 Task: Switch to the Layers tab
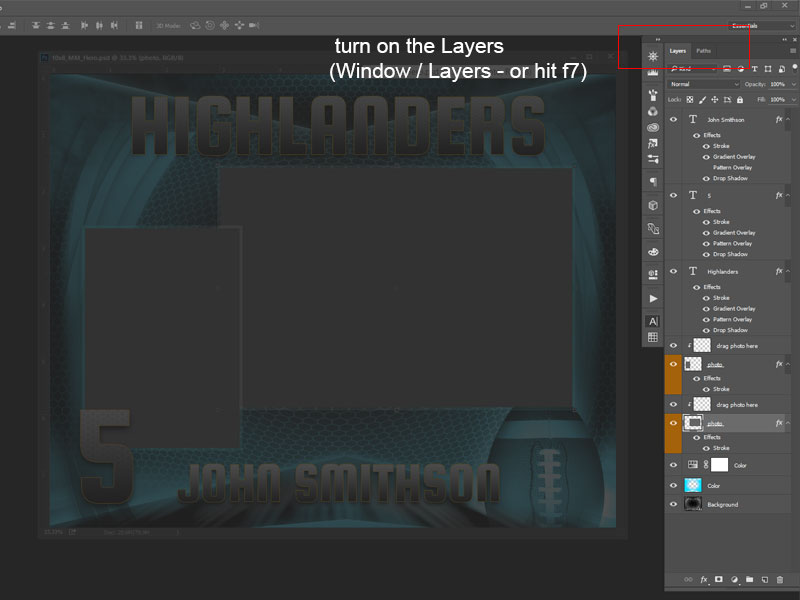[x=678, y=51]
